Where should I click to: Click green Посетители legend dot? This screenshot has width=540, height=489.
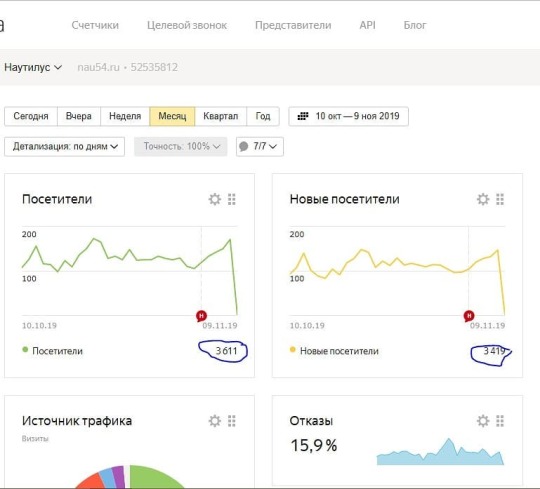(x=25, y=350)
